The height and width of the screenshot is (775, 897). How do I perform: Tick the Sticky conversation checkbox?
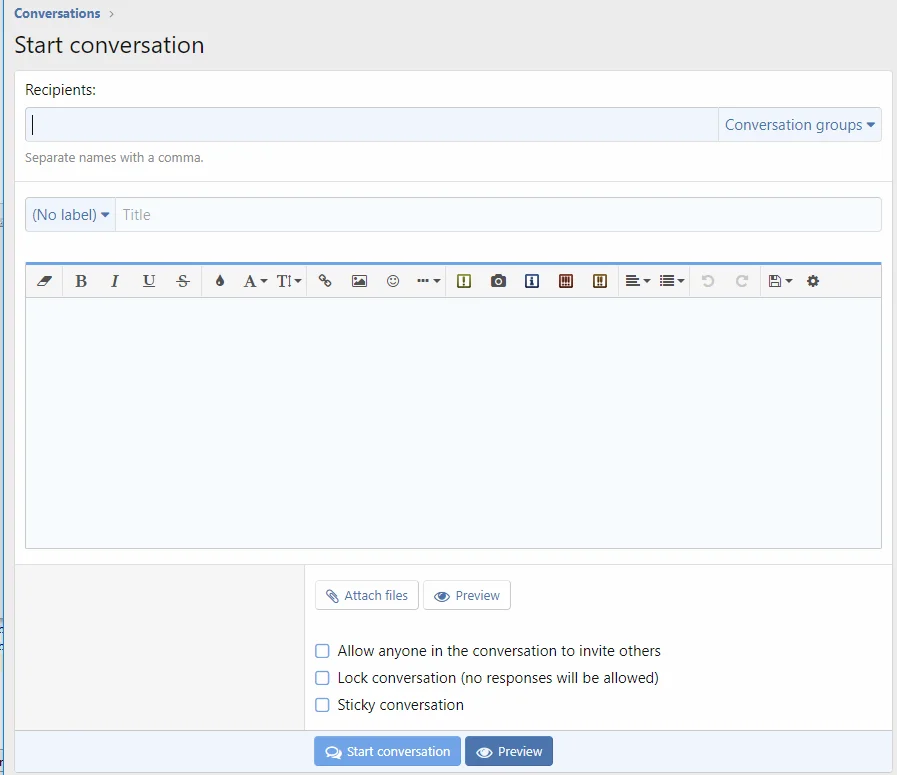click(322, 705)
